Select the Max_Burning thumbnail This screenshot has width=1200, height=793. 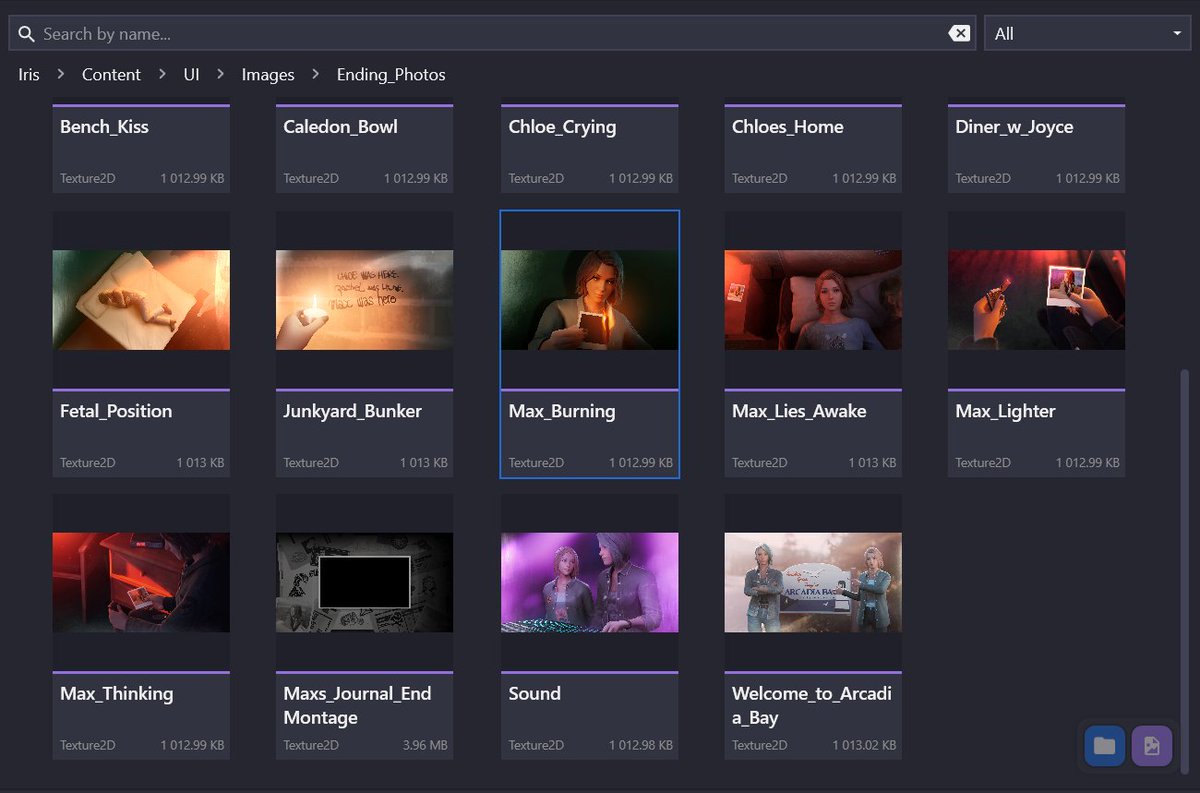tap(590, 300)
